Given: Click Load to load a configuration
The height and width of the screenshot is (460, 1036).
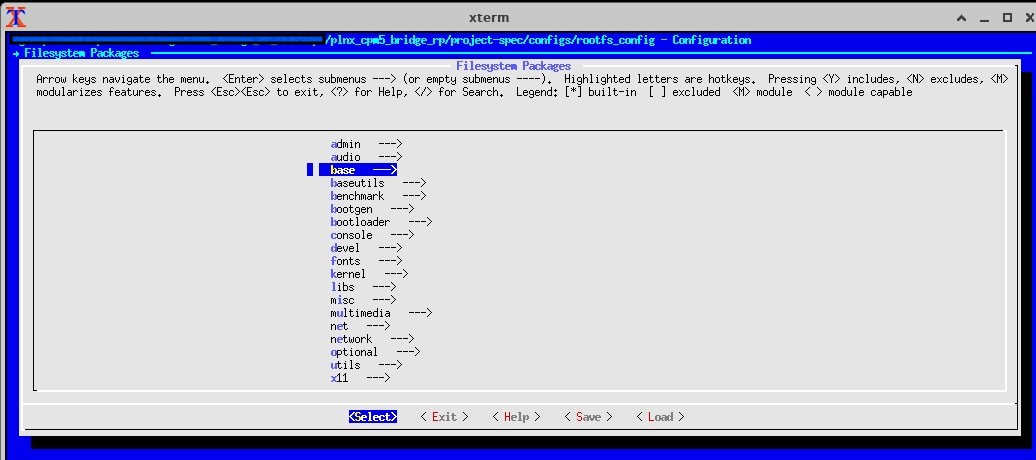Looking at the screenshot, I should [660, 417].
